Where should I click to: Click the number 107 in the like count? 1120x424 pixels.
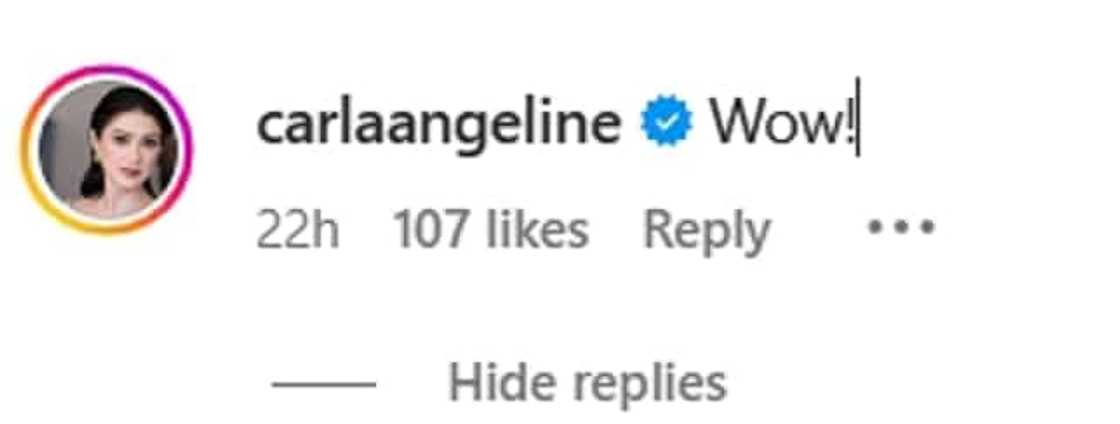click(431, 231)
